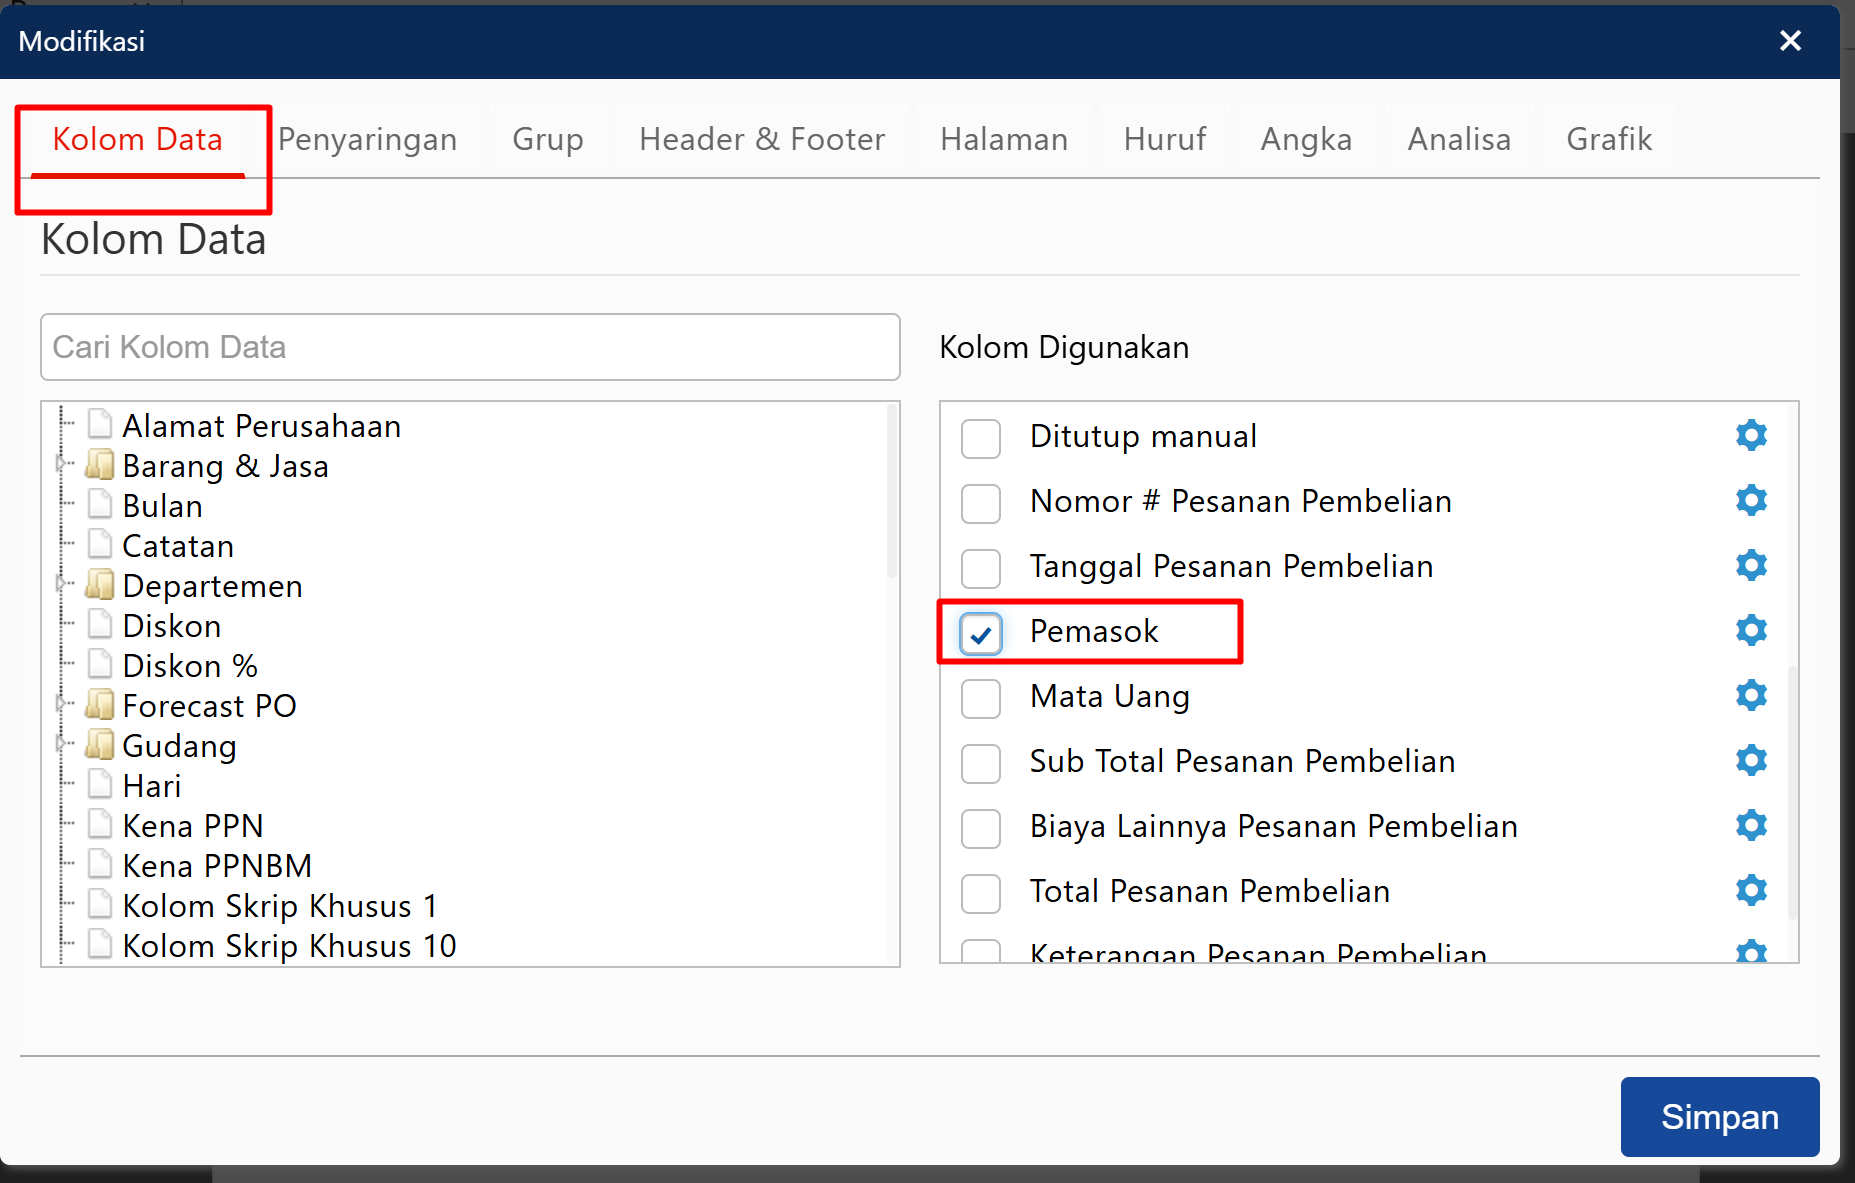Click the Simpan button
The image size is (1855, 1183).
click(x=1719, y=1116)
